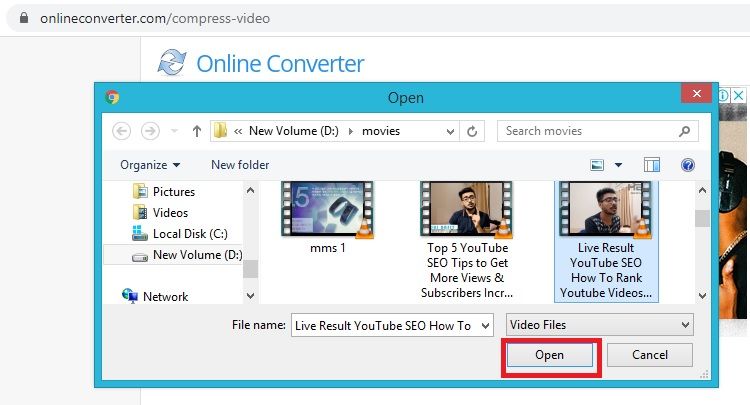Refresh the movies folder view
The width and height of the screenshot is (750, 405).
(x=472, y=131)
